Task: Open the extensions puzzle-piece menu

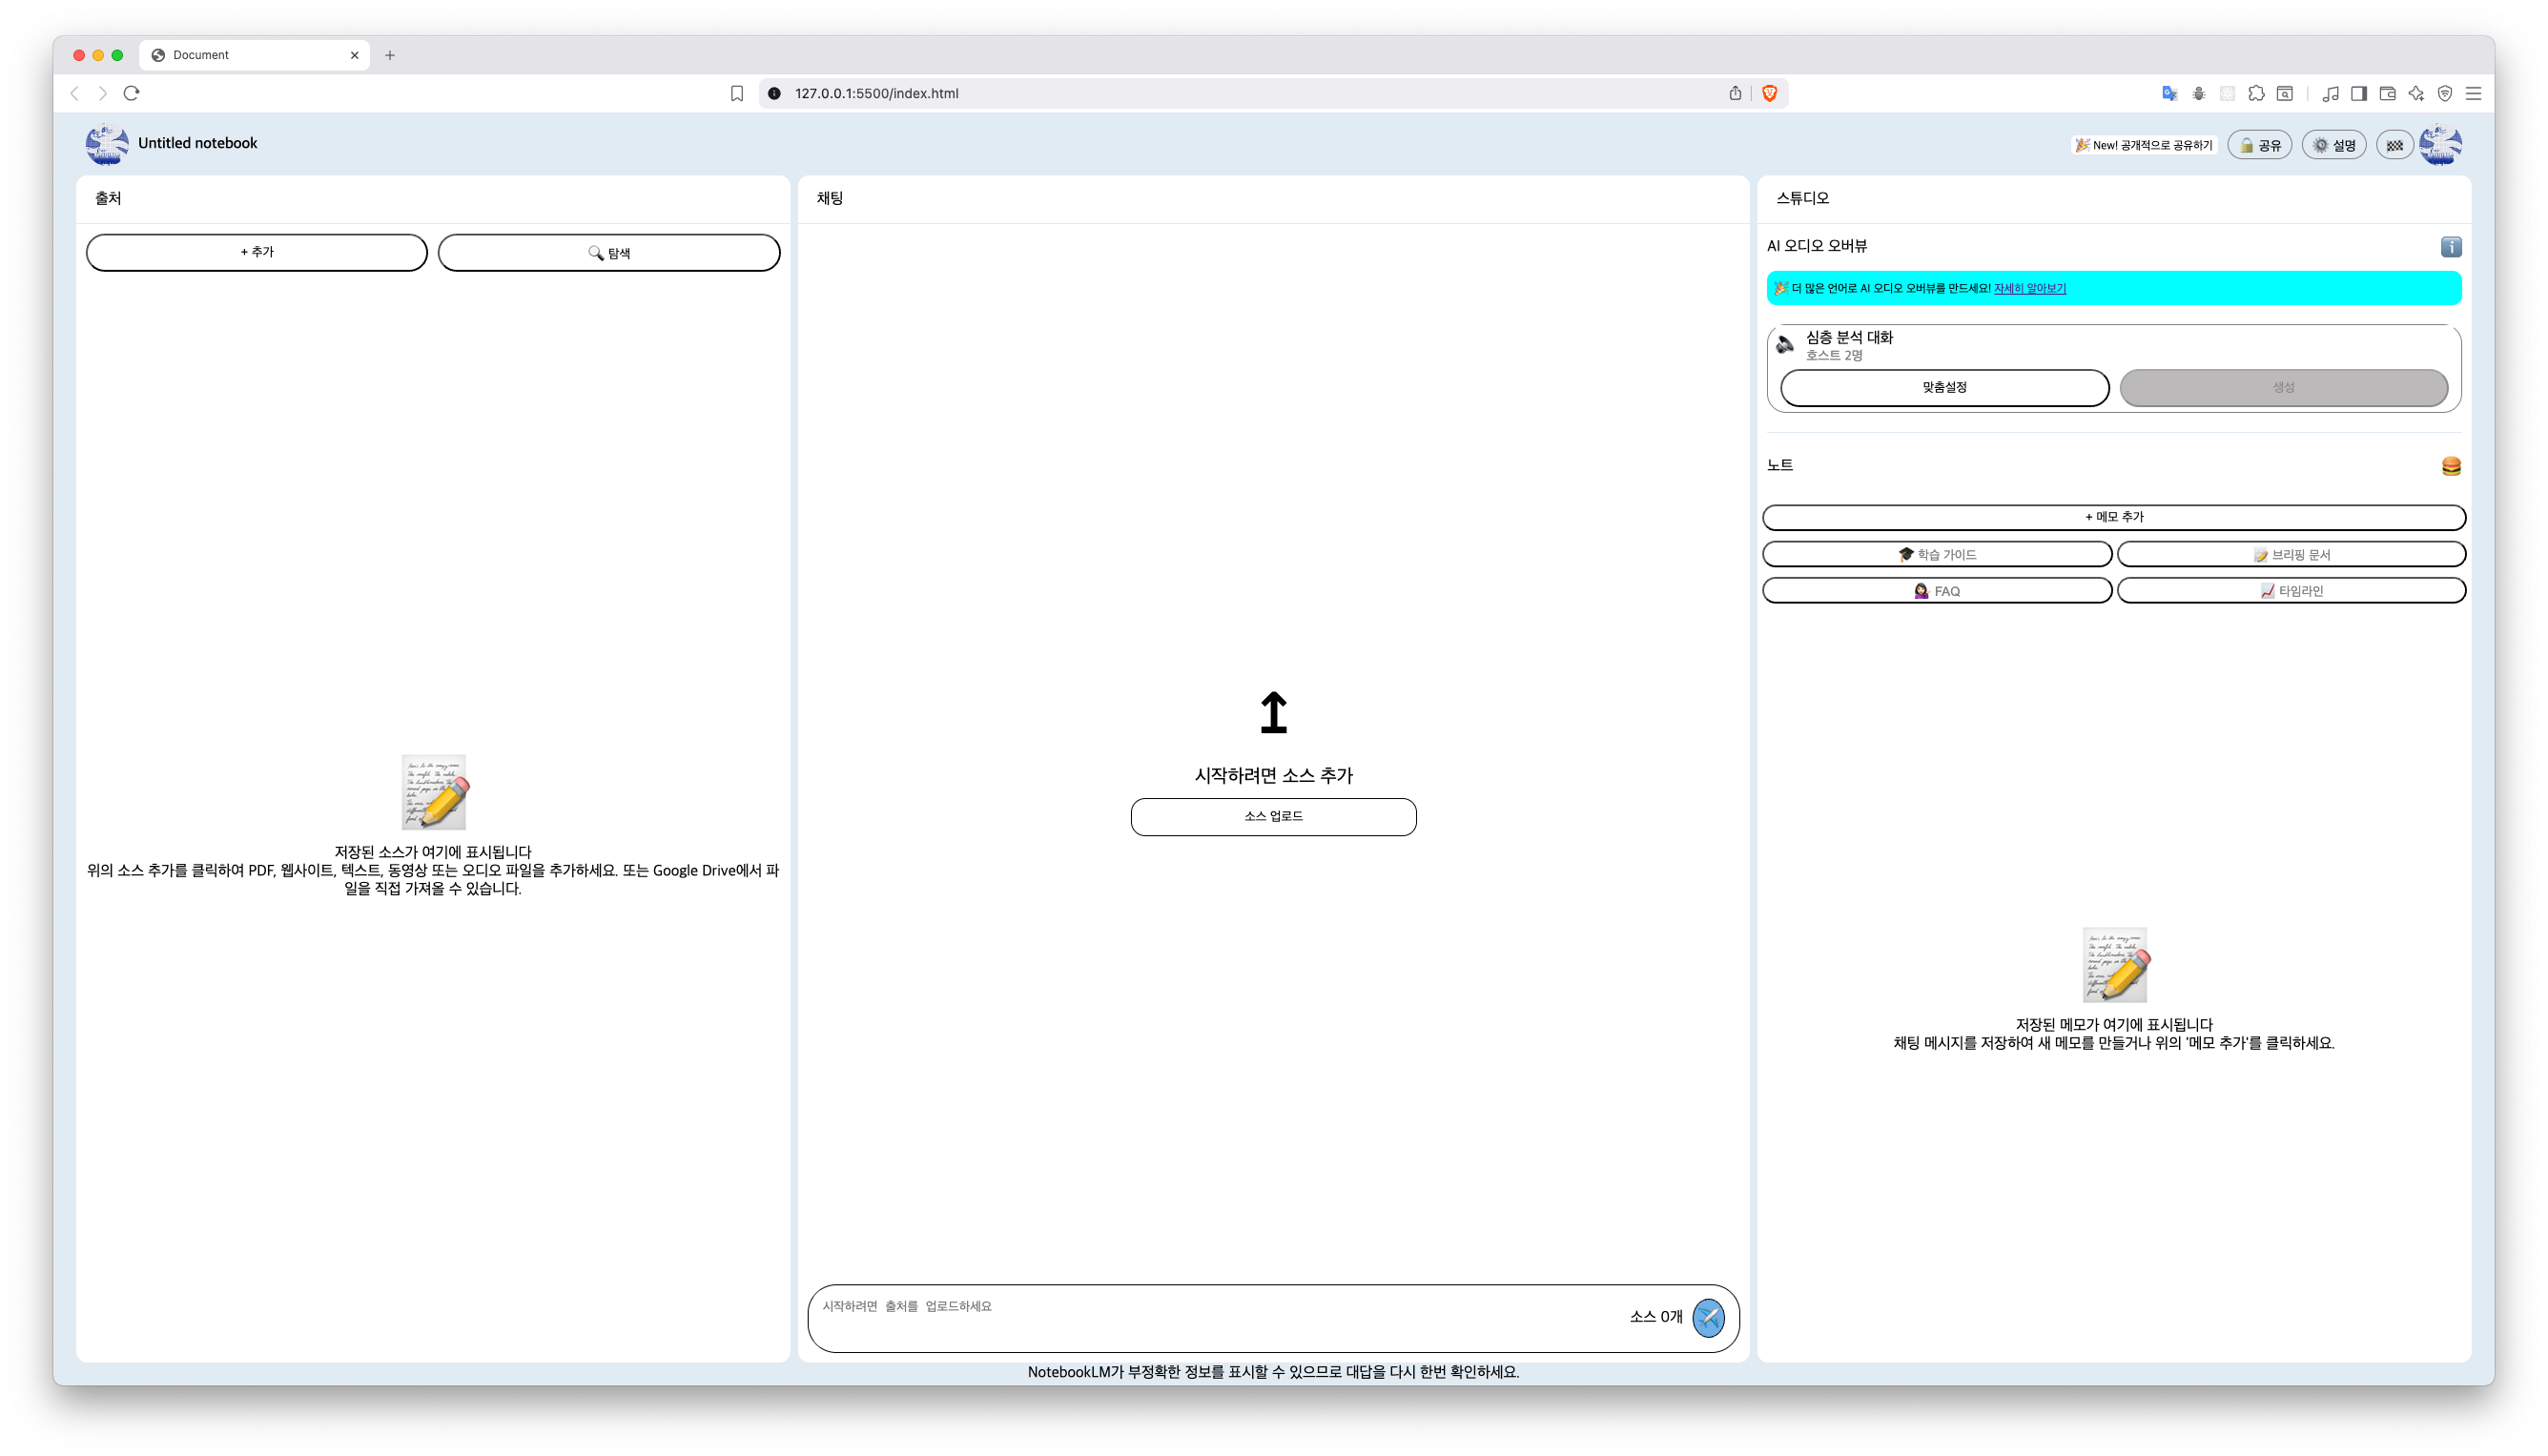Action: (2256, 93)
